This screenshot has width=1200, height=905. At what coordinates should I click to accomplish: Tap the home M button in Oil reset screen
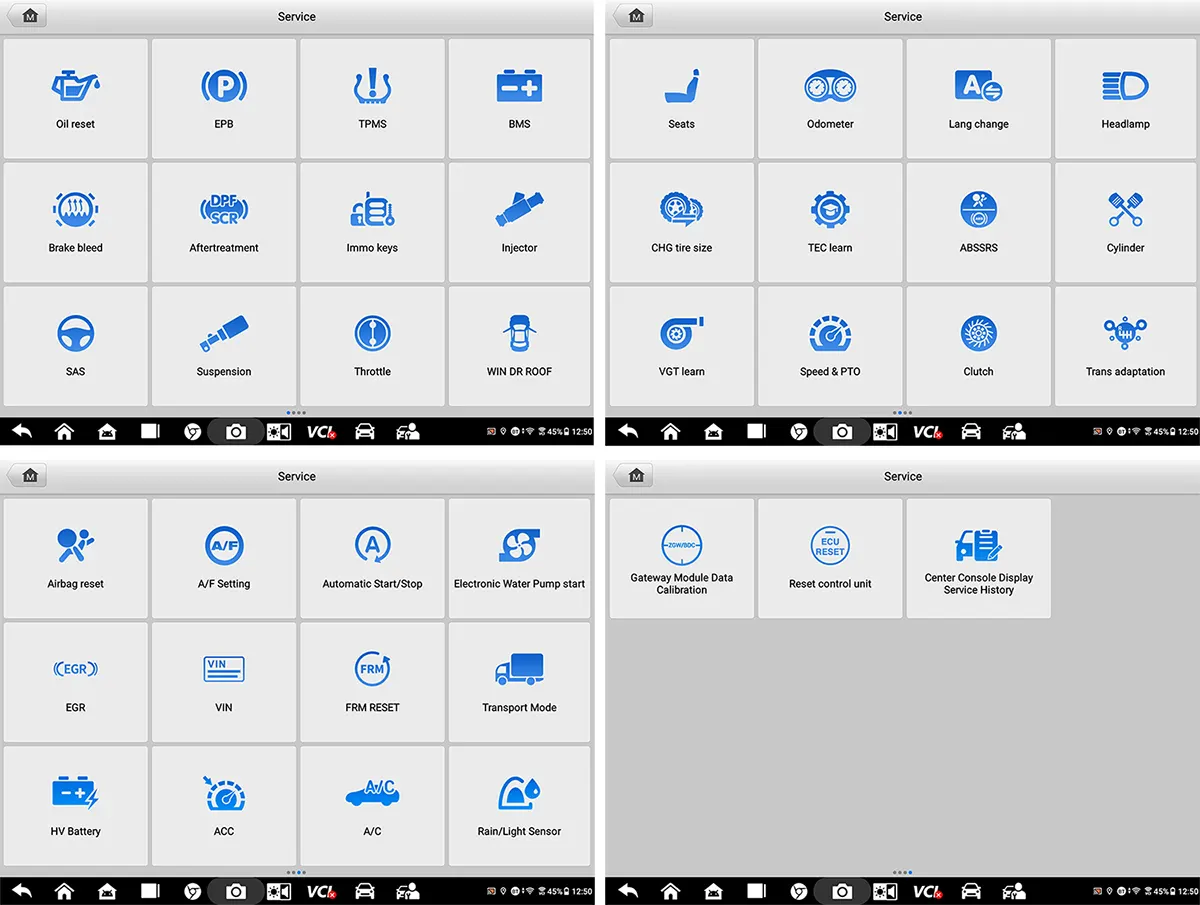point(28,16)
